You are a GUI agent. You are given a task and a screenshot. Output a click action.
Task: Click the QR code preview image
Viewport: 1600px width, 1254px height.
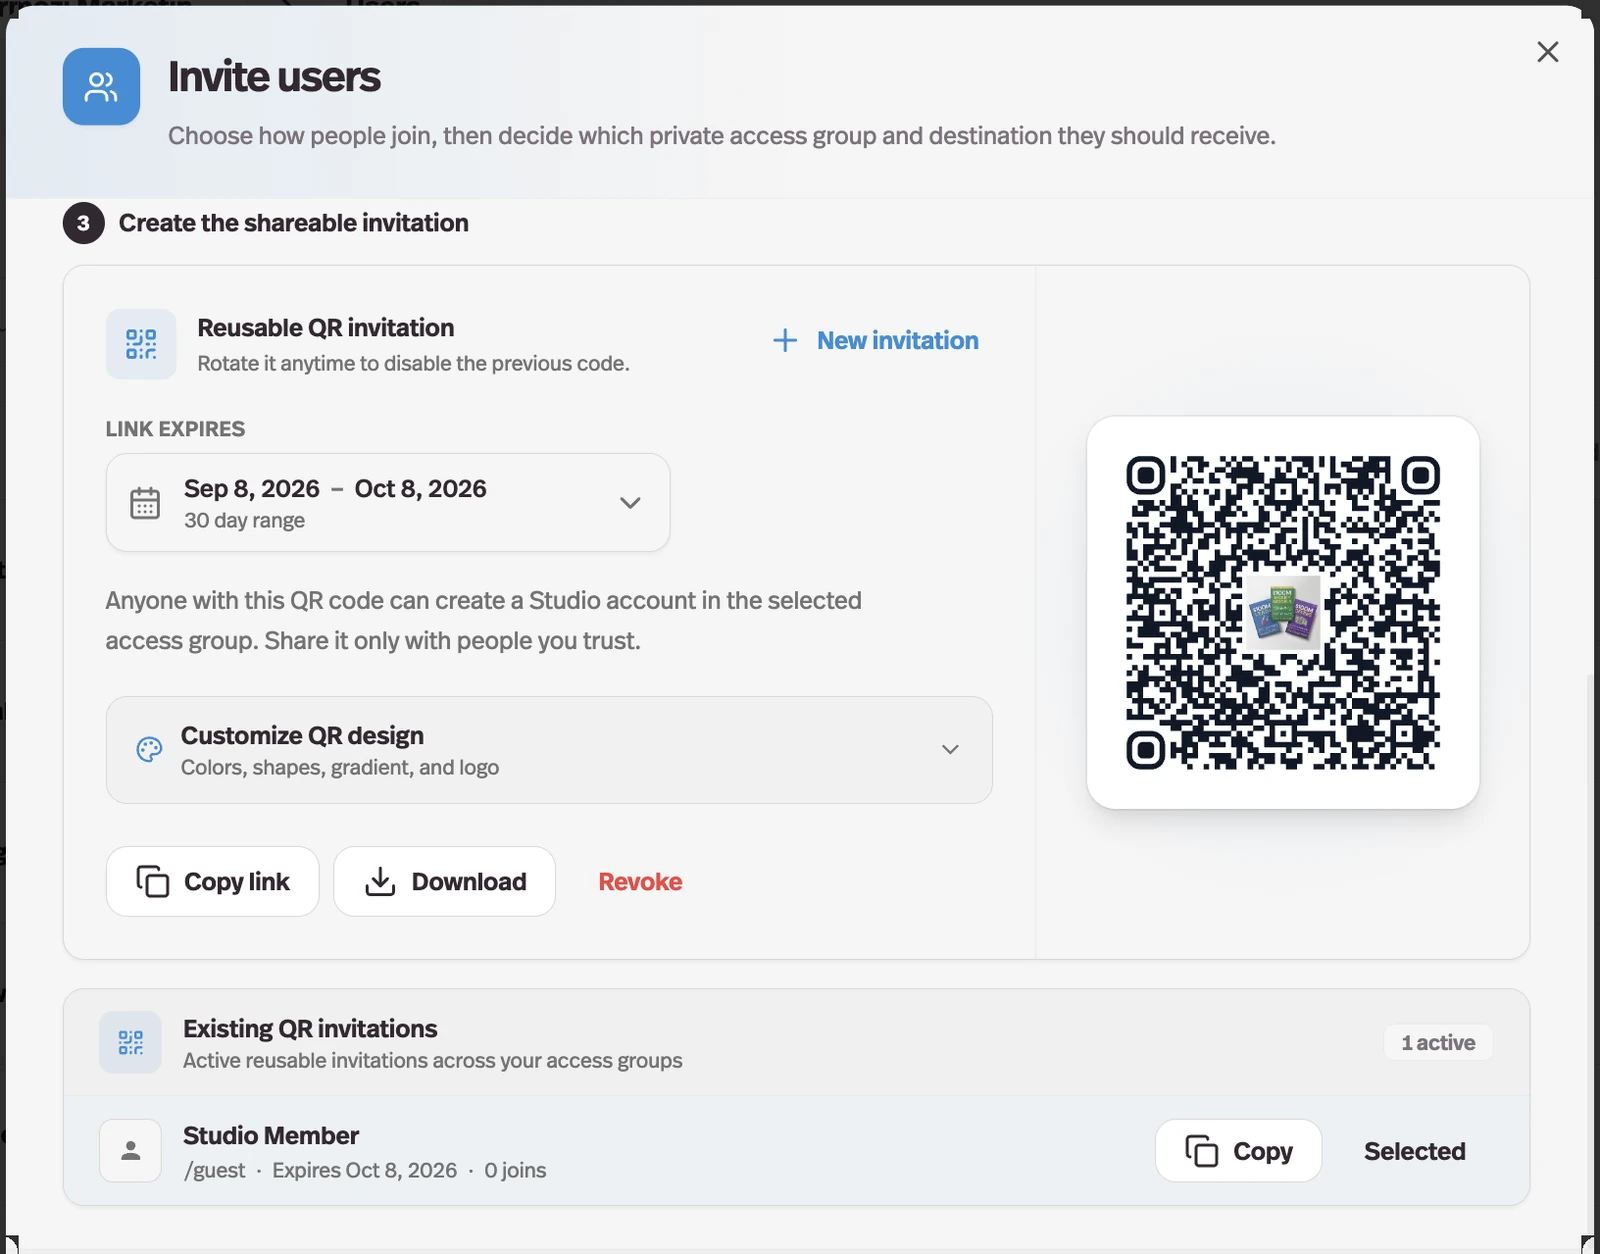pos(1283,613)
